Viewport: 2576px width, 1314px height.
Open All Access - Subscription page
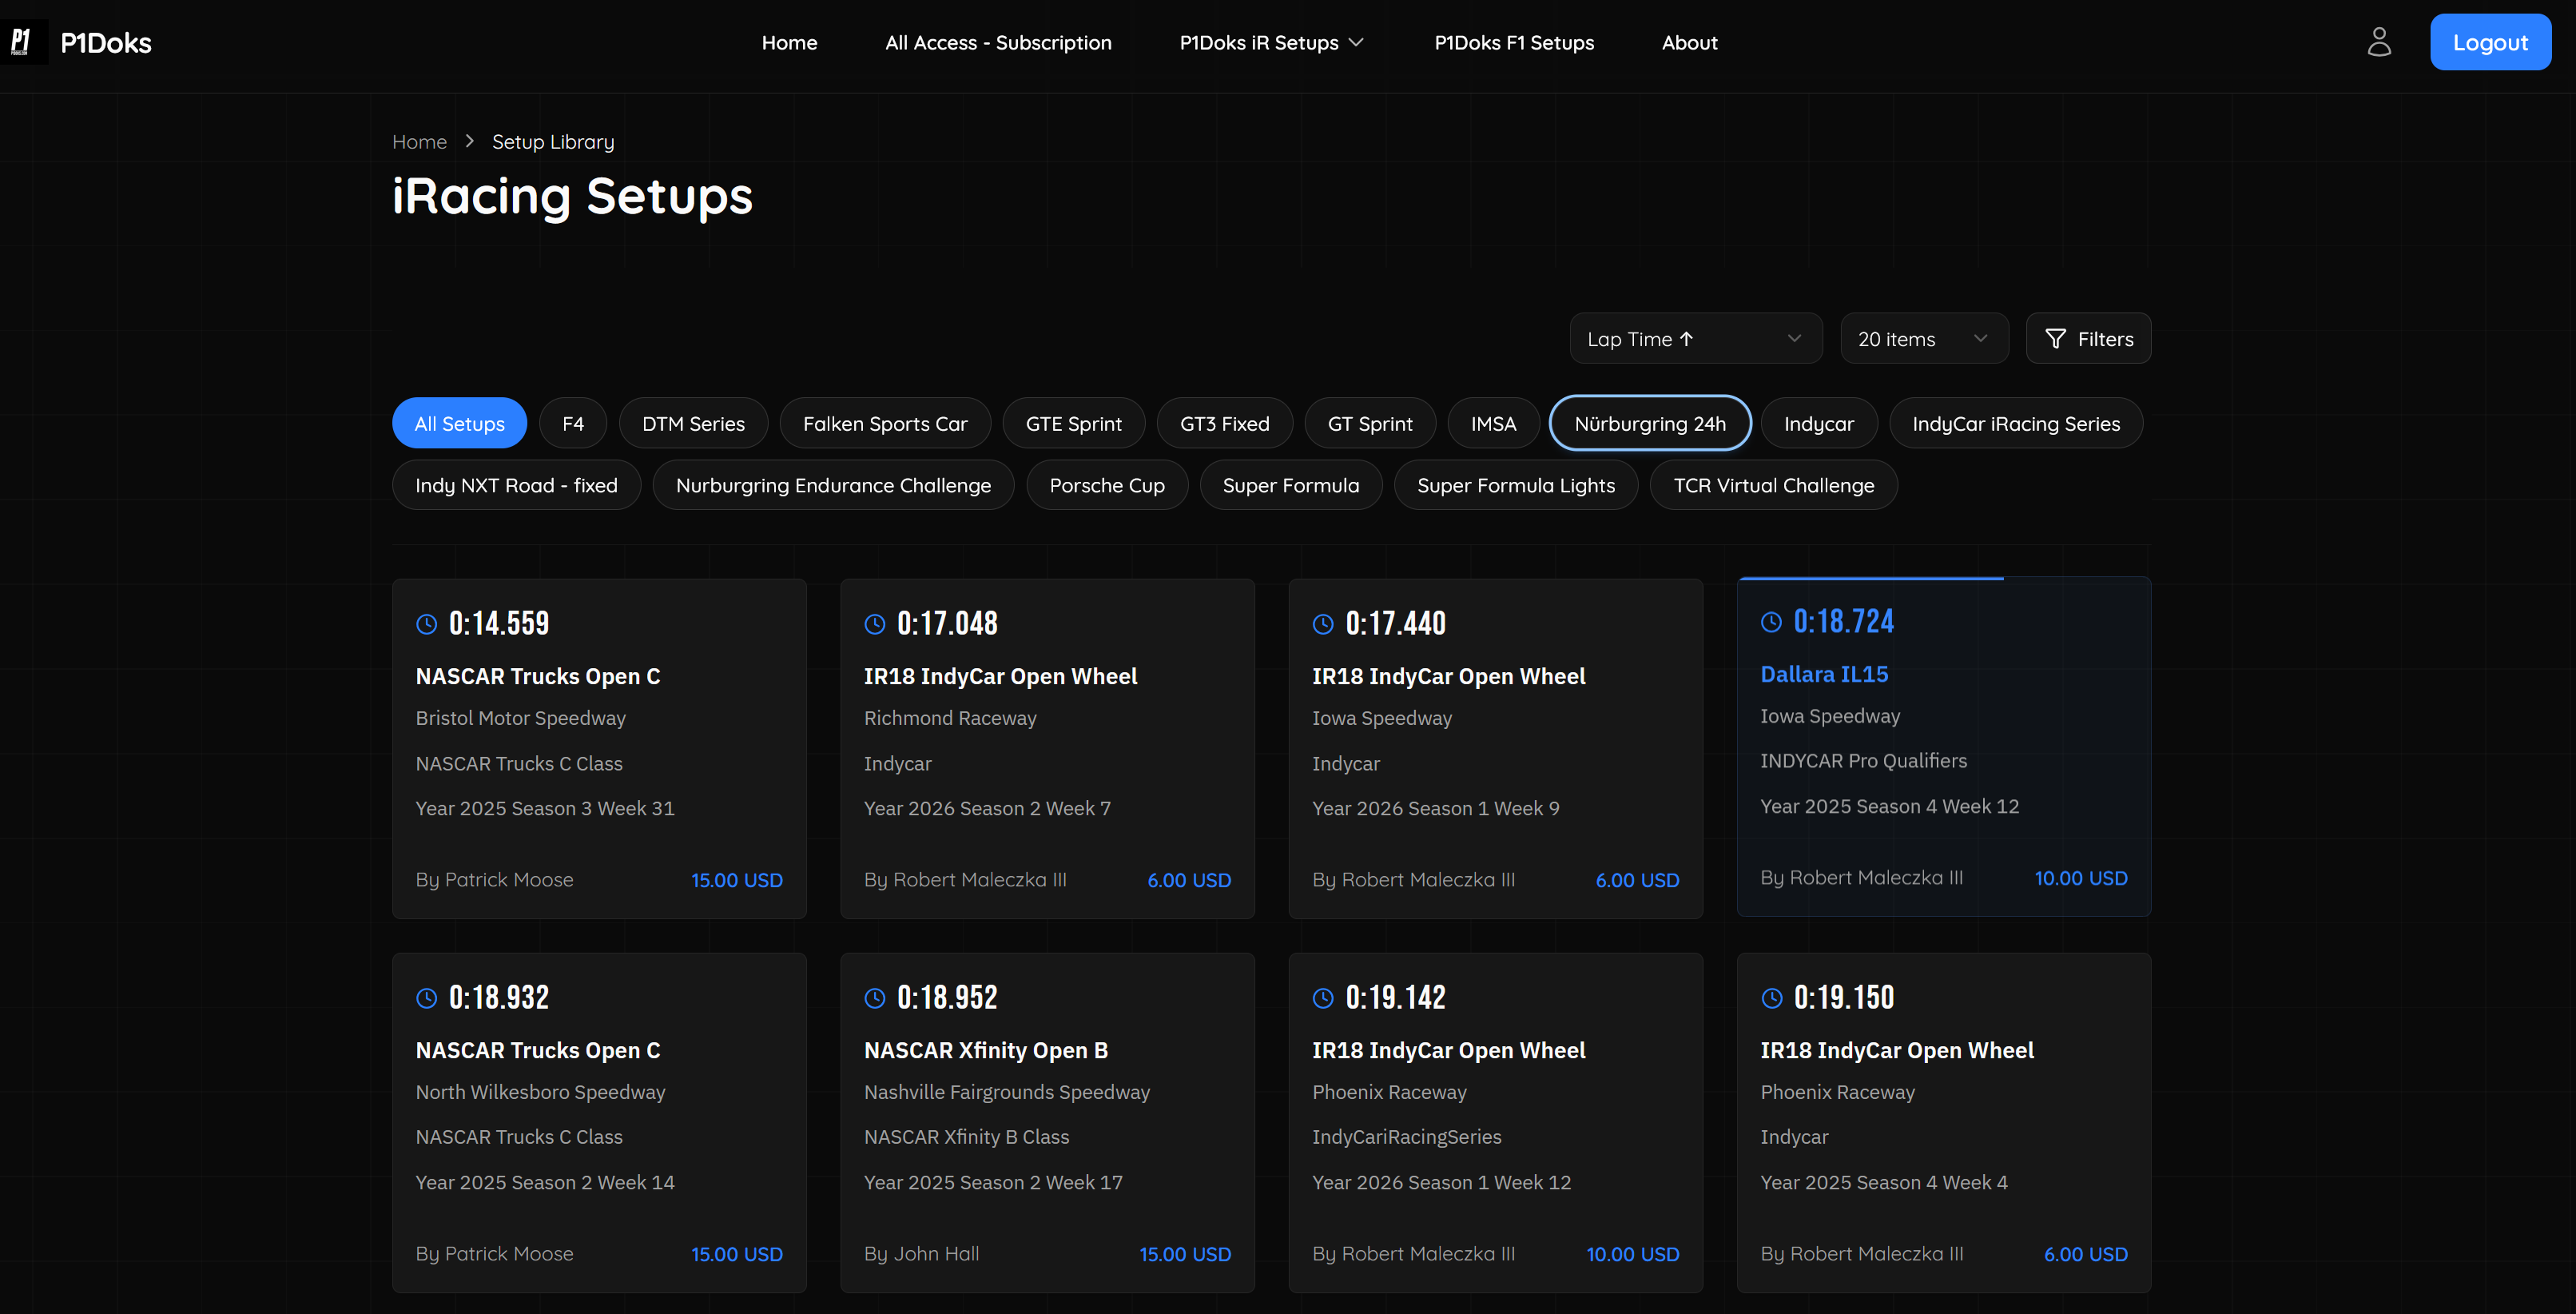click(x=998, y=42)
